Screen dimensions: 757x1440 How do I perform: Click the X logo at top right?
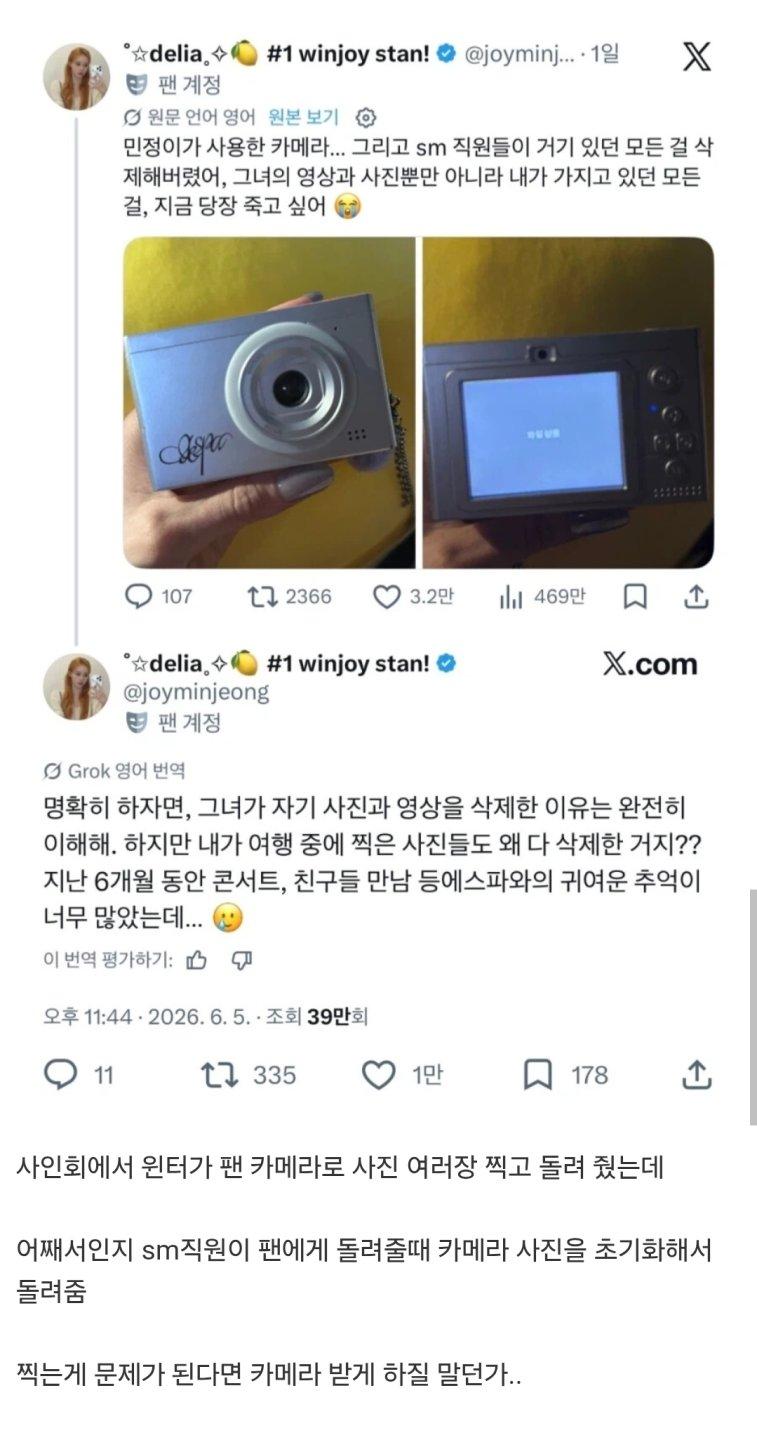tap(697, 56)
